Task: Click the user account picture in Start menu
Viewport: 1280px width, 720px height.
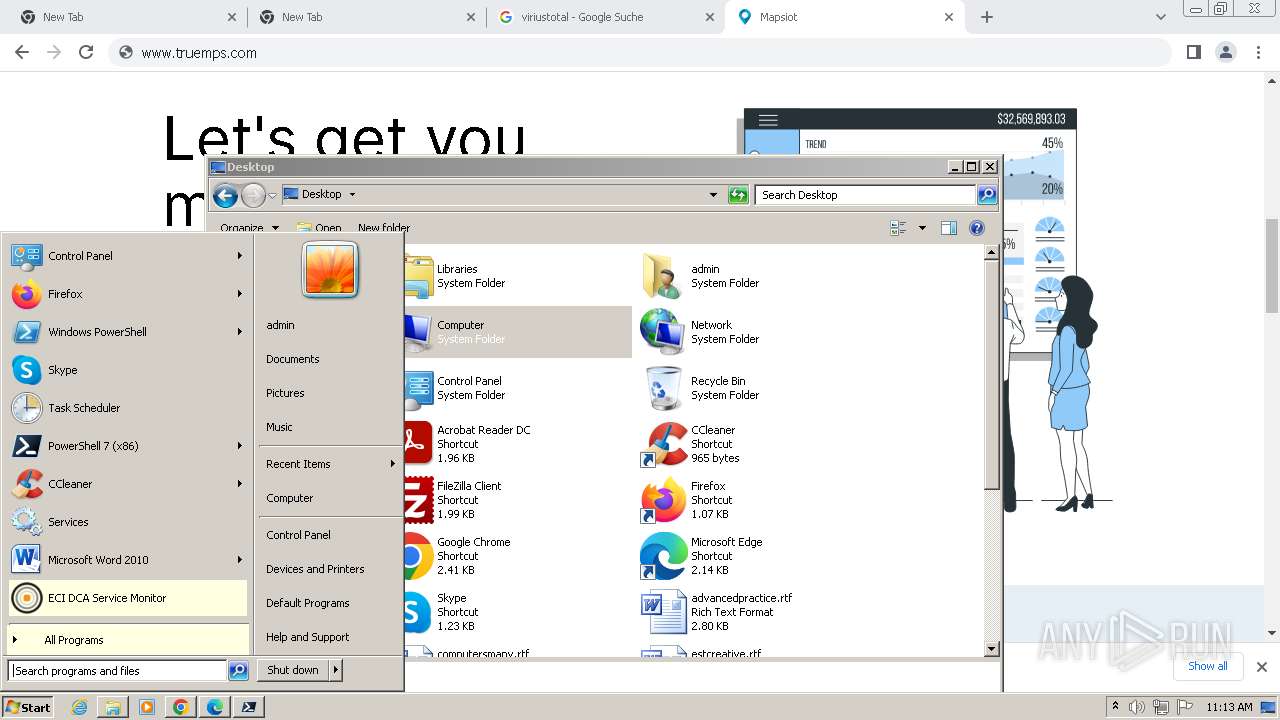Action: point(330,270)
